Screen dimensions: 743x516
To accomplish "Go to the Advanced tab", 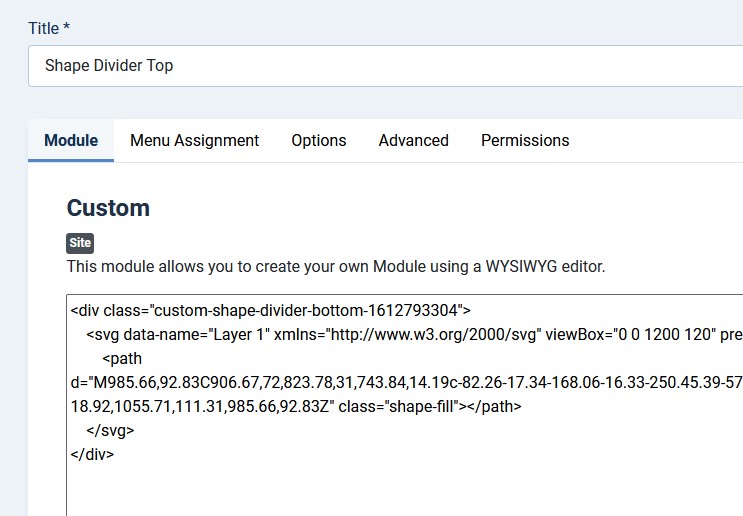I will [x=414, y=140].
